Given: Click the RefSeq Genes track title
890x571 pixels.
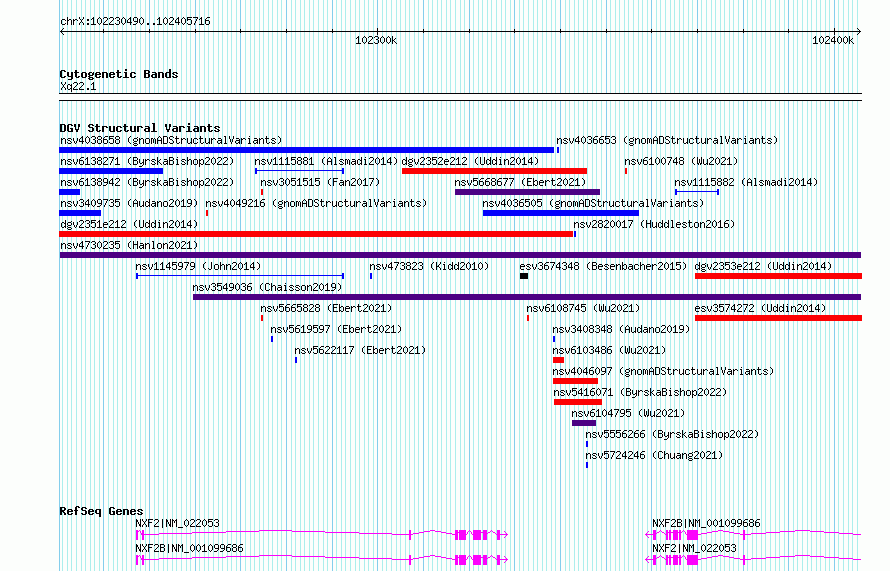Looking at the screenshot, I should (101, 511).
